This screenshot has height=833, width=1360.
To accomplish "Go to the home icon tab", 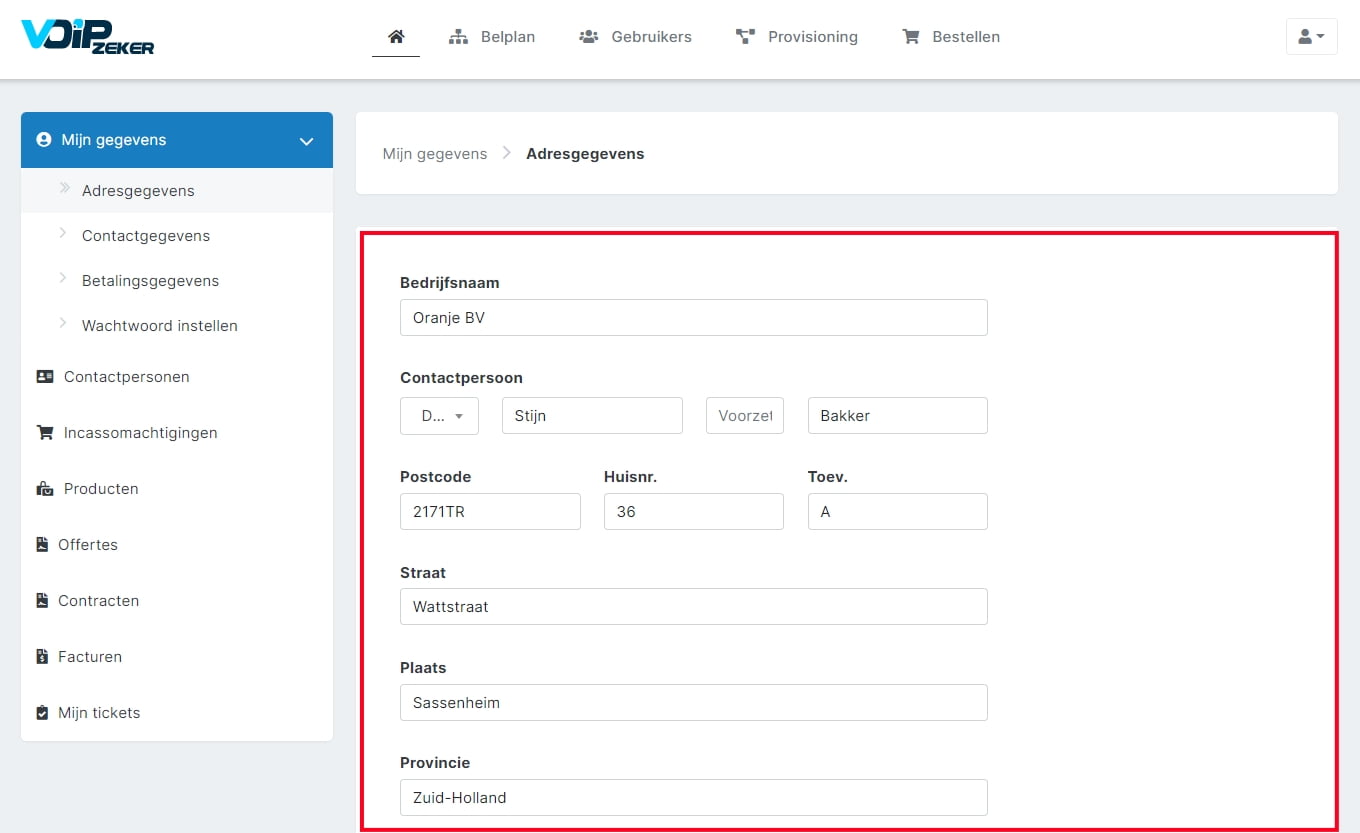I will pos(396,37).
